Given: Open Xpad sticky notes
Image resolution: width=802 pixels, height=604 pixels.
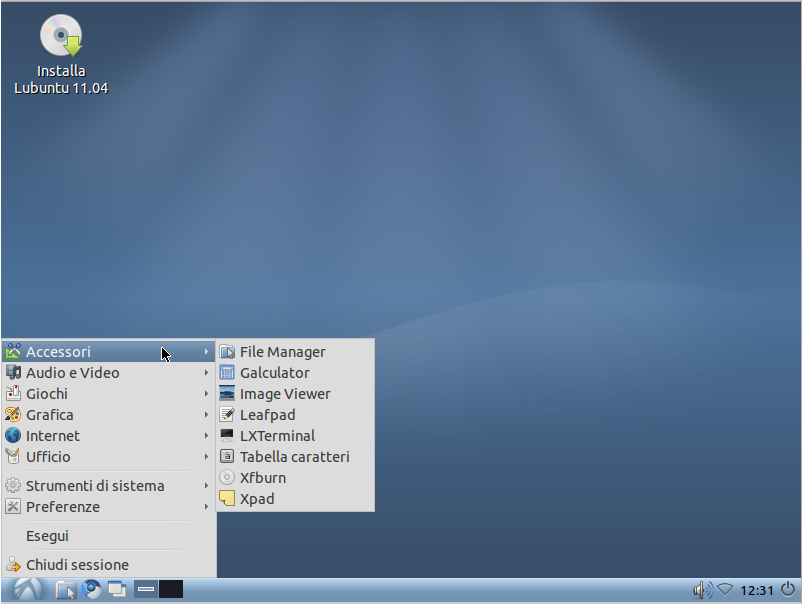Looking at the screenshot, I should click(296, 499).
